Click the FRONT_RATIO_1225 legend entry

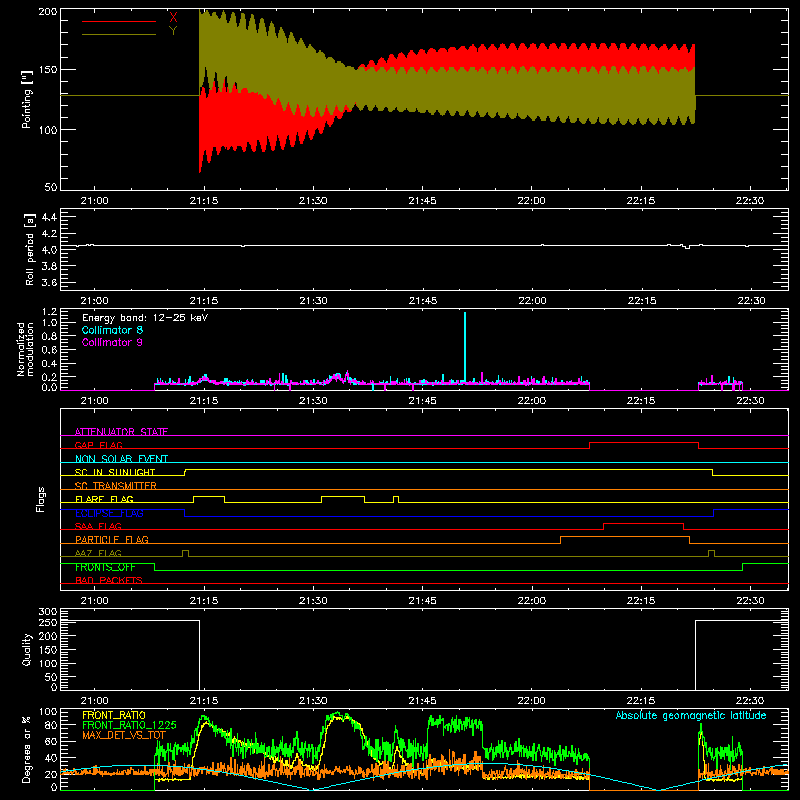[x=130, y=725]
